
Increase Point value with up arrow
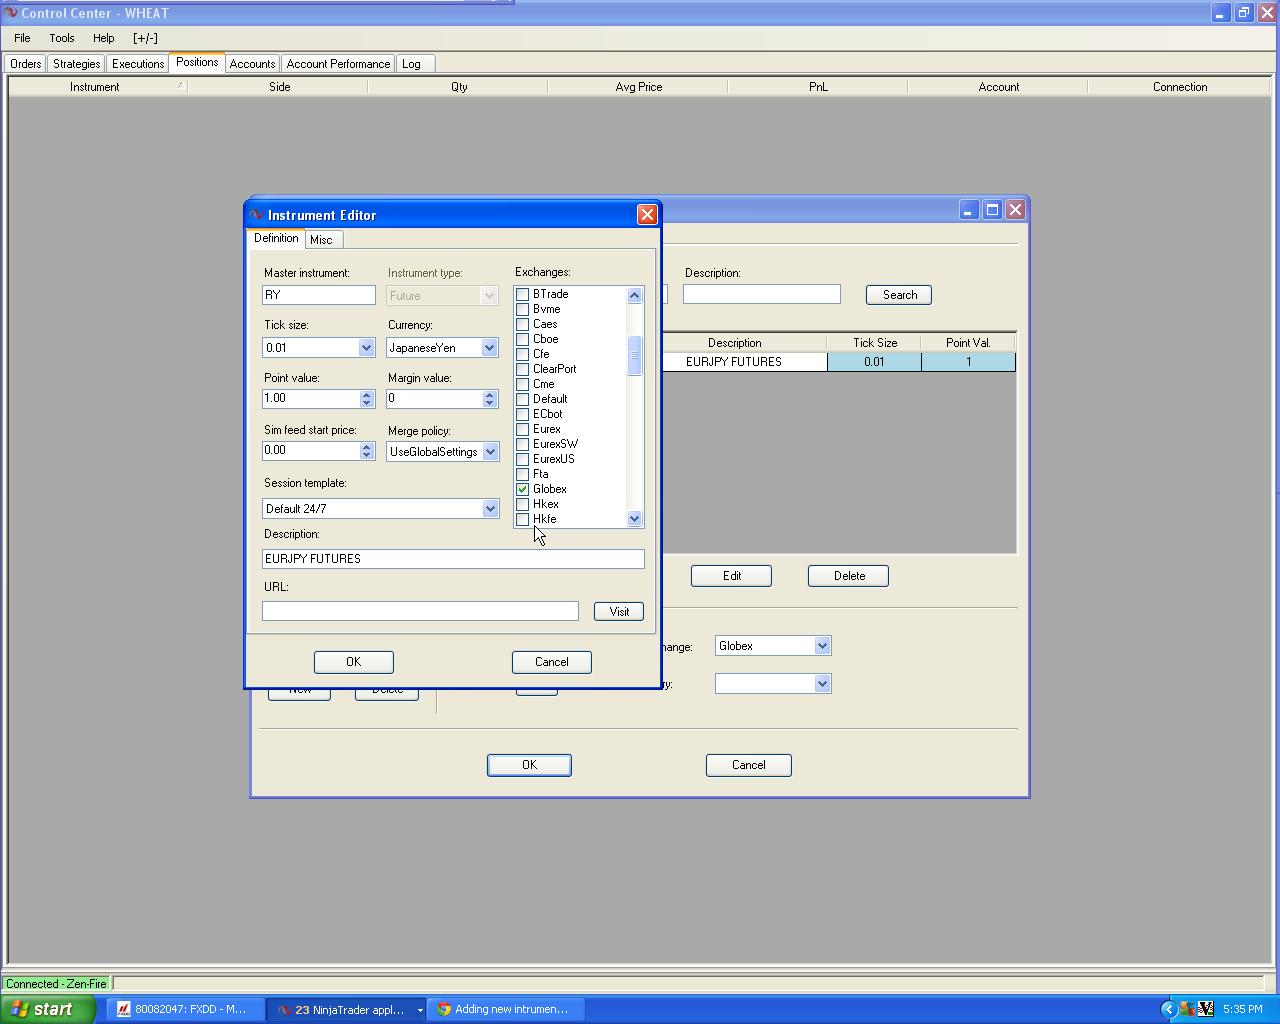pos(366,393)
